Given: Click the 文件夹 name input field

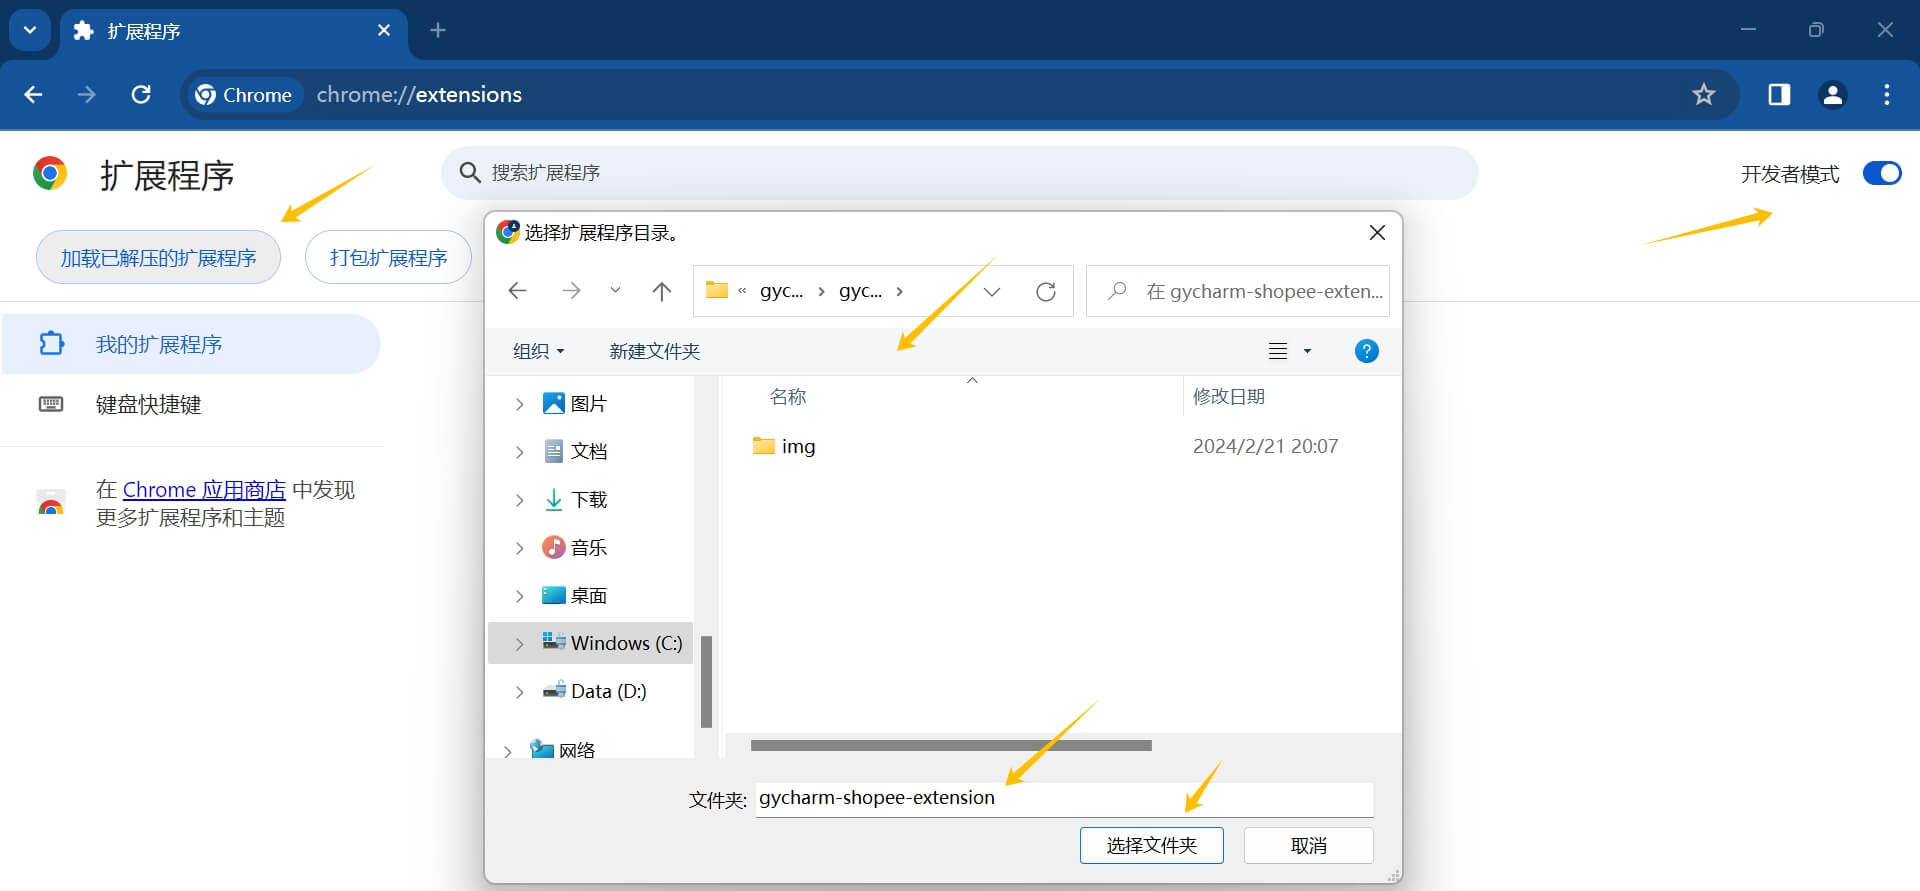Looking at the screenshot, I should (x=1064, y=798).
